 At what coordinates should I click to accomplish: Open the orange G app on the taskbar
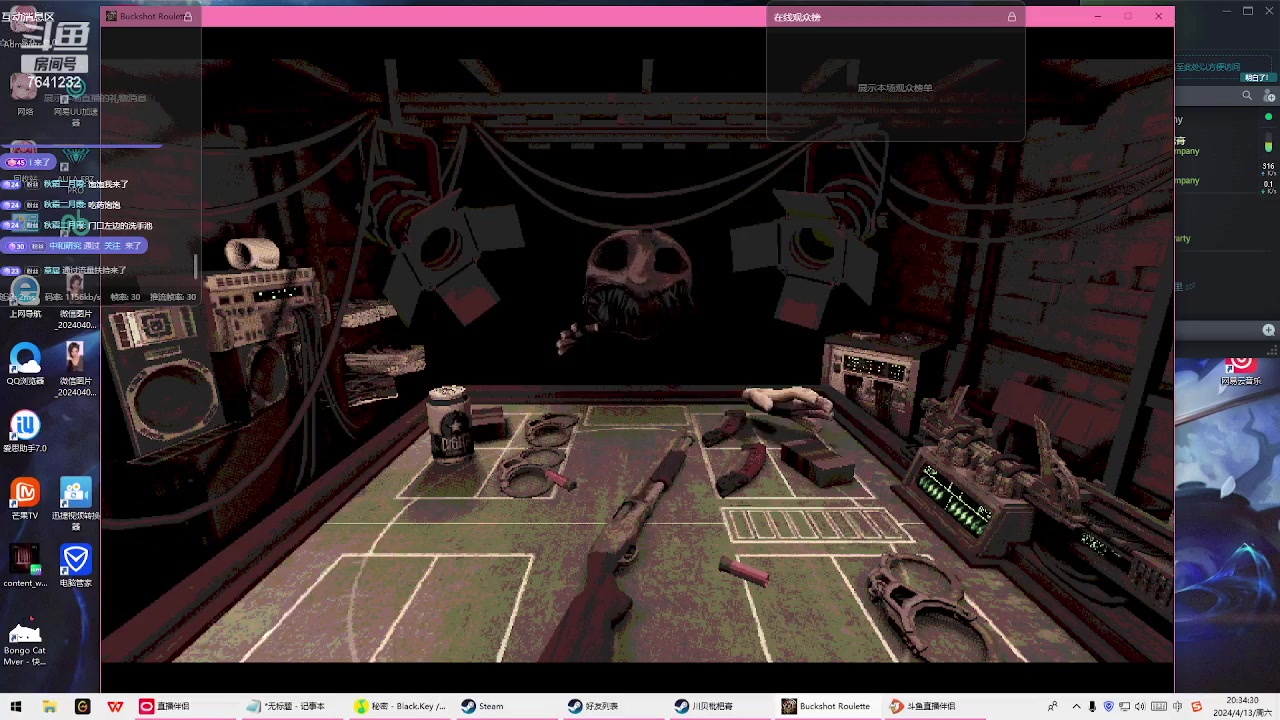point(82,706)
